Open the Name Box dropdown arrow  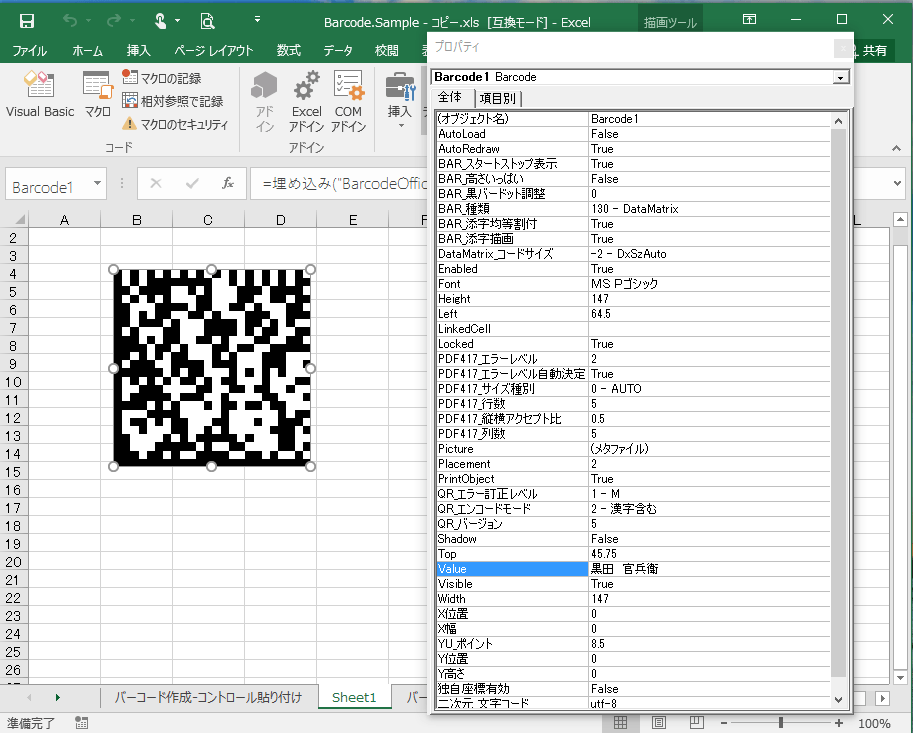point(97,184)
